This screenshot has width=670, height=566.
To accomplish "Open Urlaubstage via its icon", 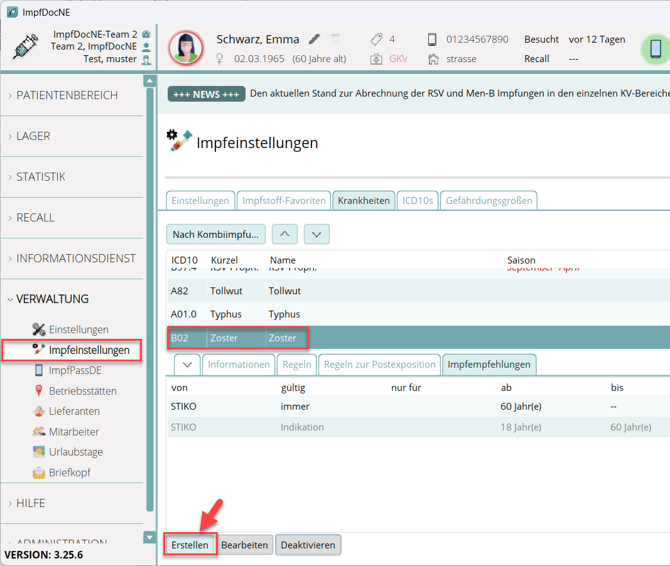I will point(39,452).
